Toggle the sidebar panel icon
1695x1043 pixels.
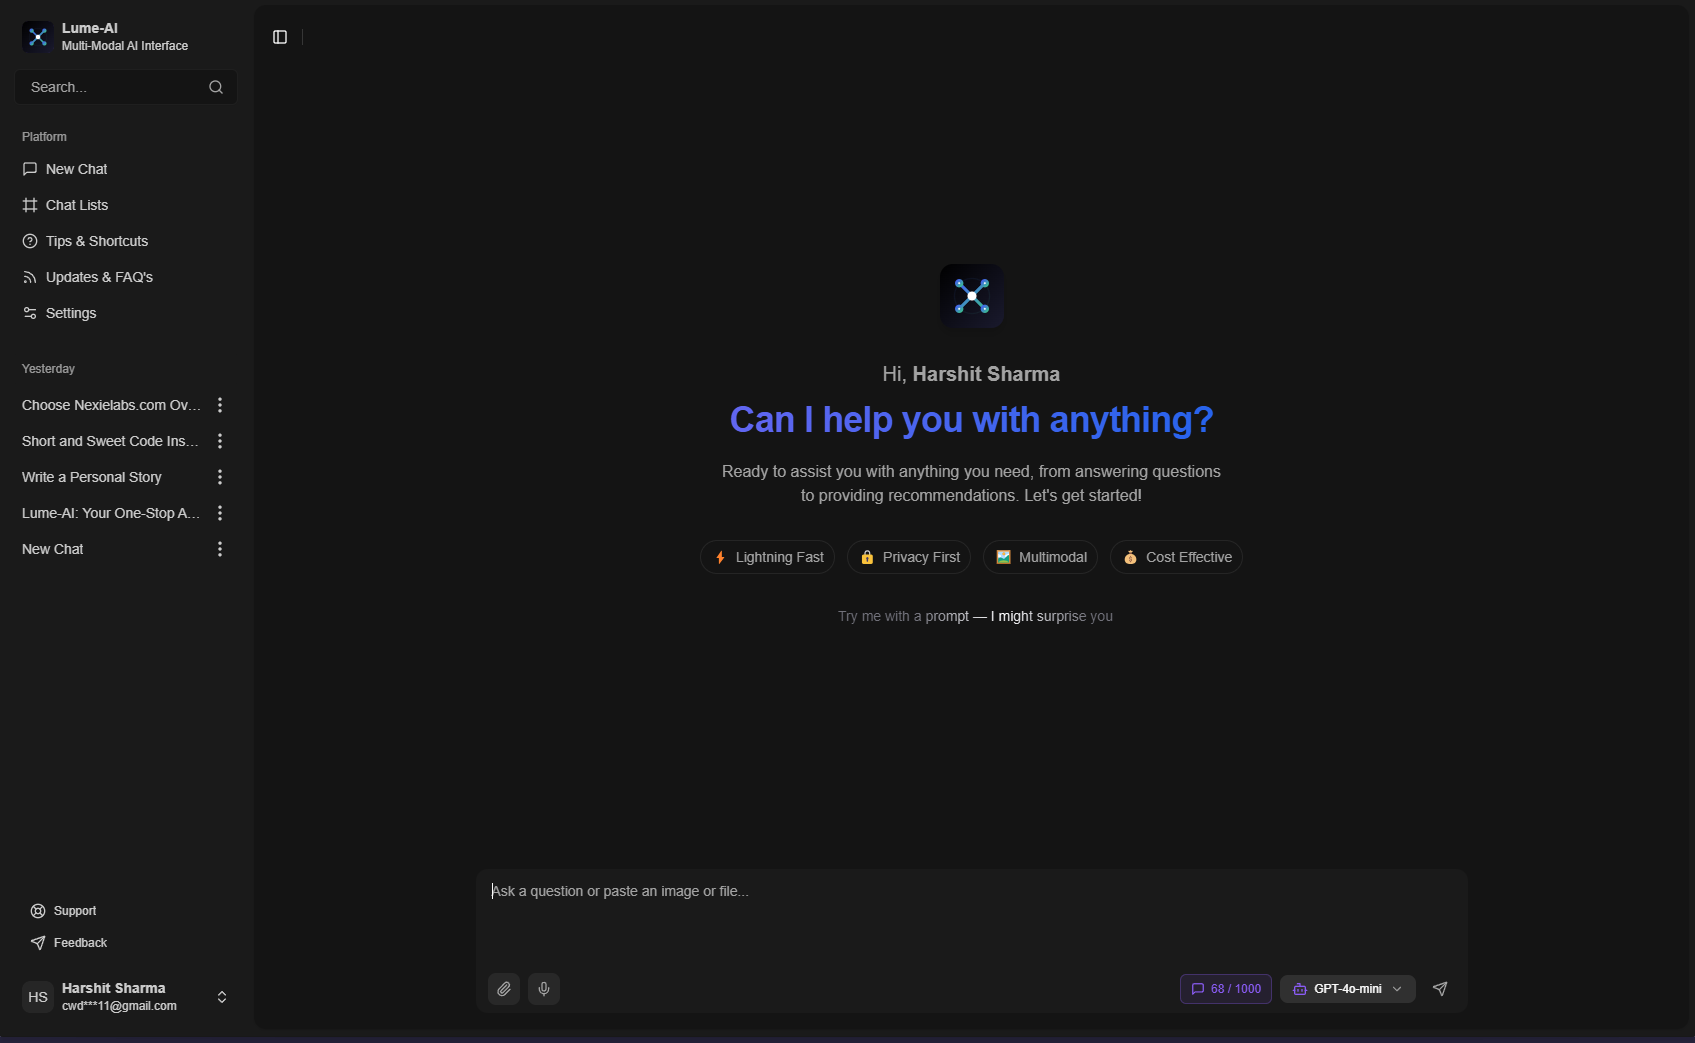280,37
